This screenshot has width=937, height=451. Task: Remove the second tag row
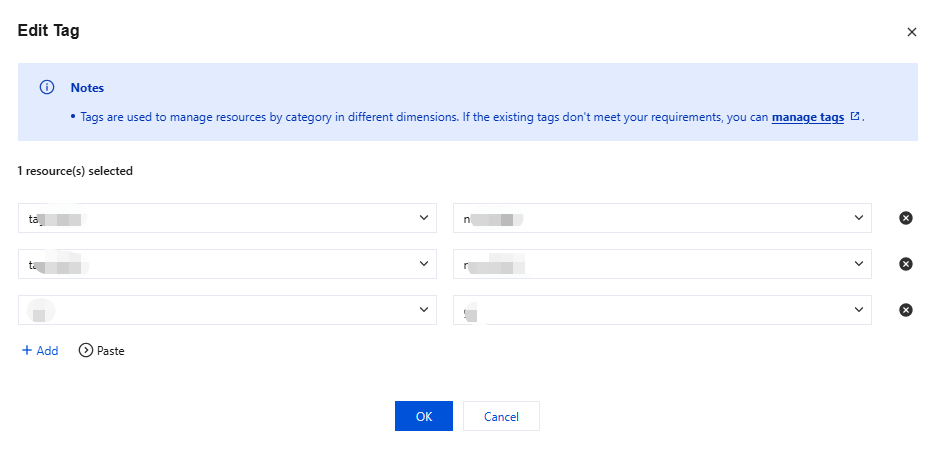[x=906, y=264]
